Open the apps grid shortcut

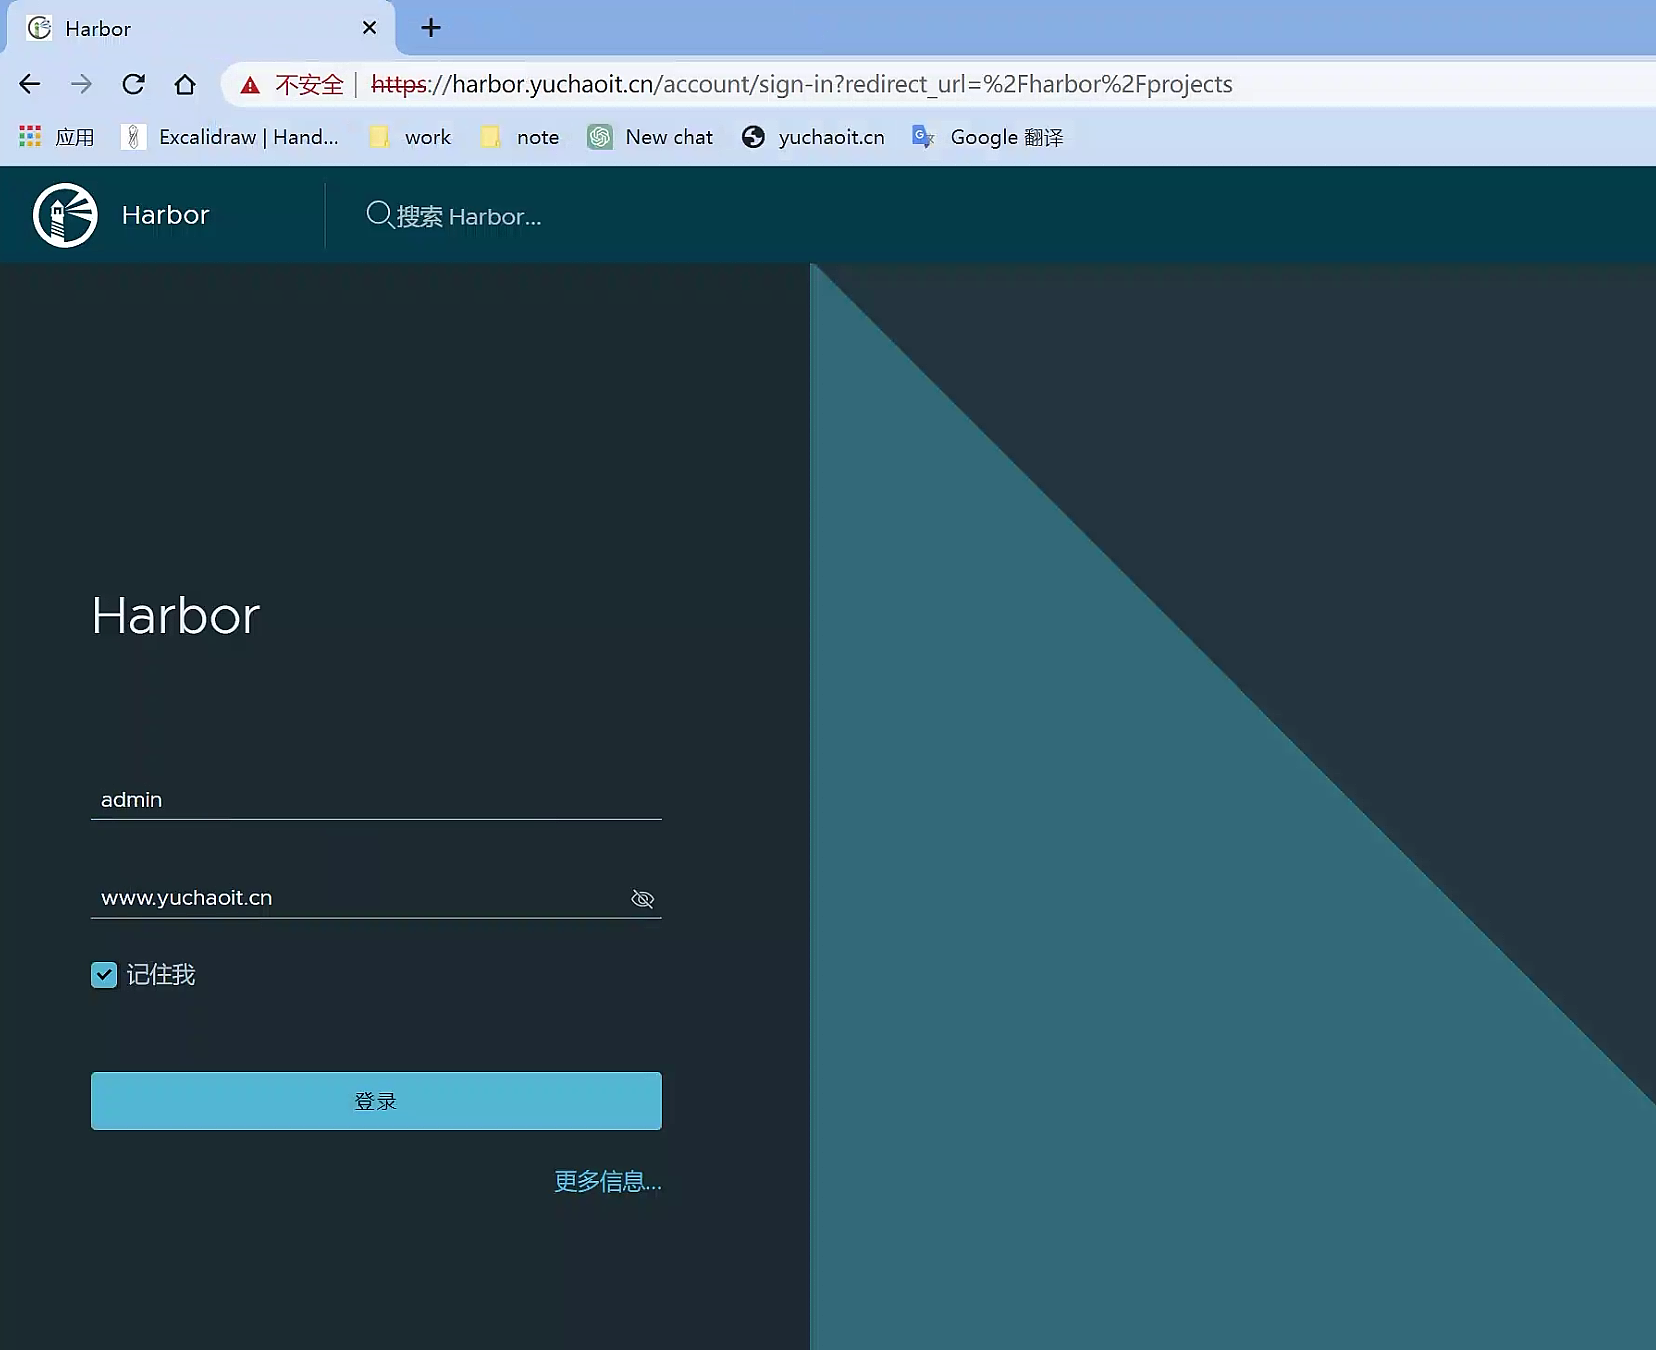click(31, 137)
